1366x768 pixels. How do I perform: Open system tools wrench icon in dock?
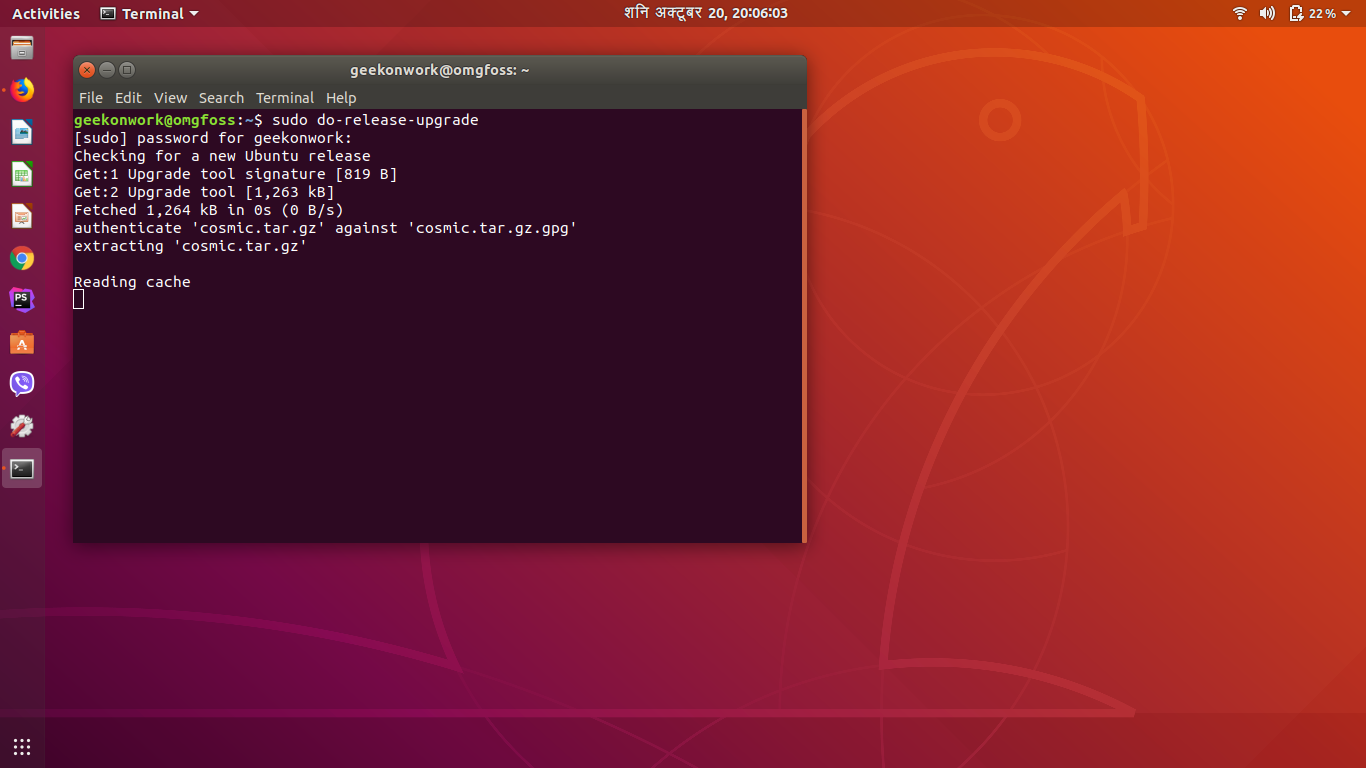pyautogui.click(x=22, y=426)
